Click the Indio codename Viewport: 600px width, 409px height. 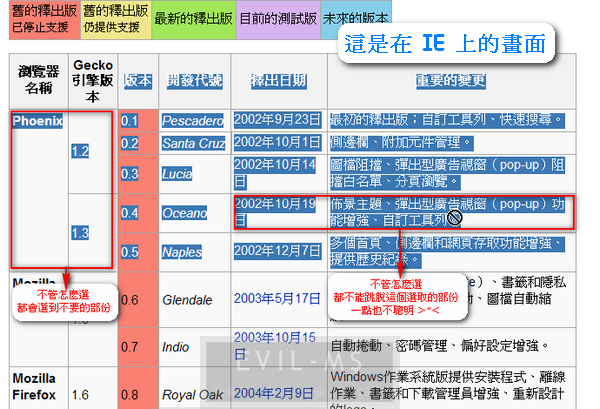(x=176, y=347)
